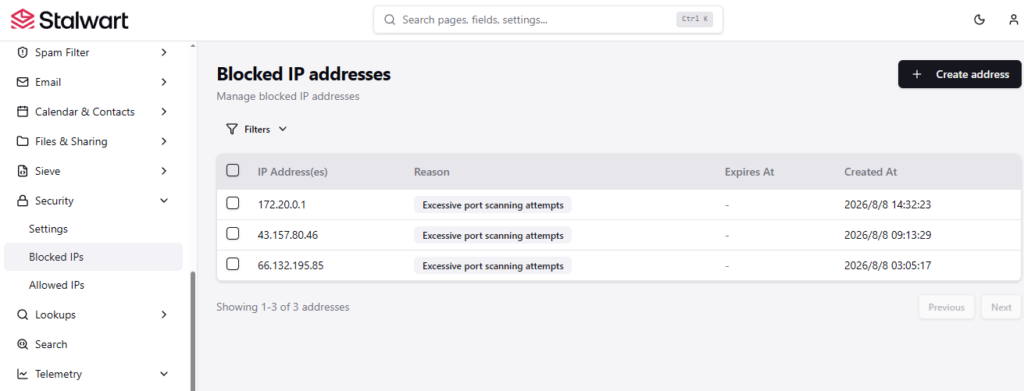Image resolution: width=1024 pixels, height=391 pixels.
Task: Check the box for 66.132.195.85
Action: coord(232,264)
